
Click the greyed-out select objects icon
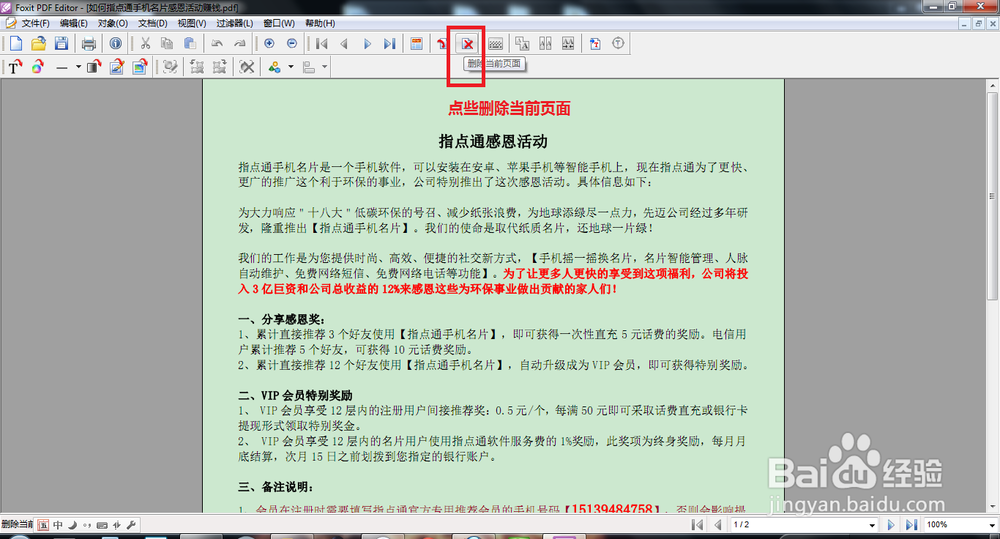170,66
